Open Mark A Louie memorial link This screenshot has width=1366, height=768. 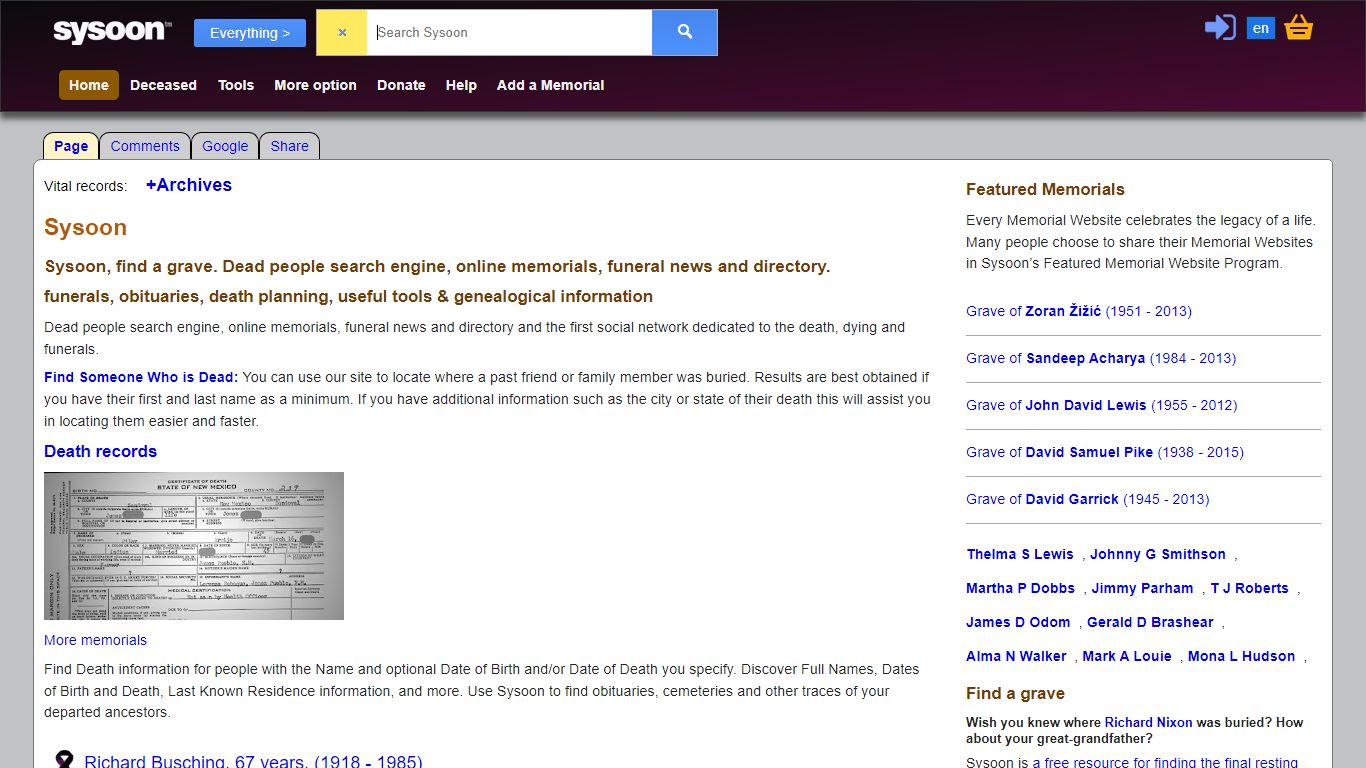point(1127,656)
